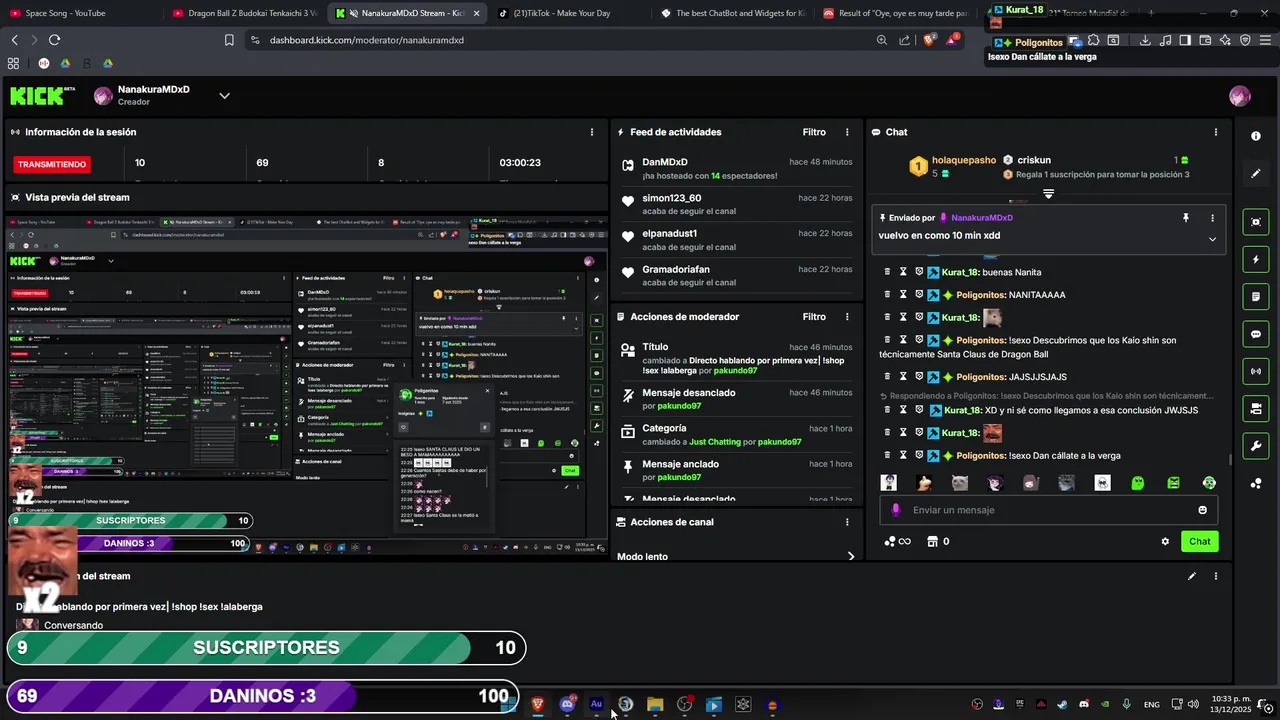
Task: Open Adobe Audition from the taskbar
Action: (597, 704)
